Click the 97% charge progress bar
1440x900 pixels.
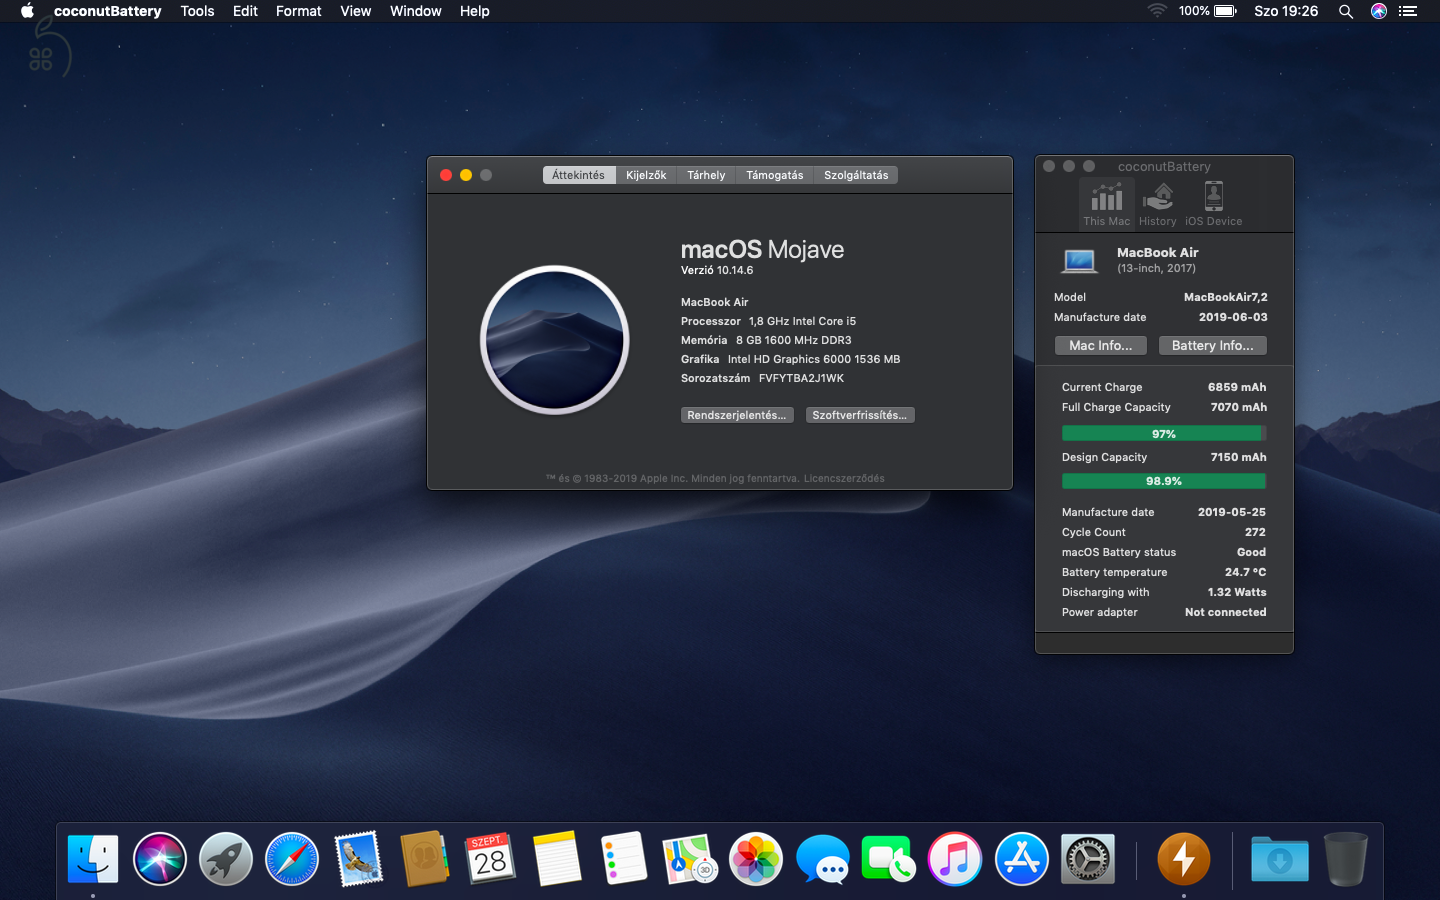pyautogui.click(x=1164, y=434)
